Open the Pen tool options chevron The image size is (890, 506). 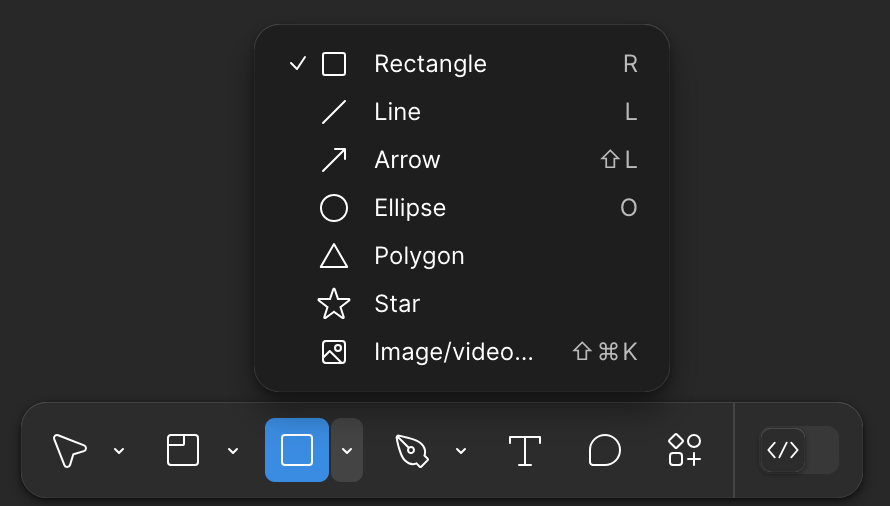(461, 451)
